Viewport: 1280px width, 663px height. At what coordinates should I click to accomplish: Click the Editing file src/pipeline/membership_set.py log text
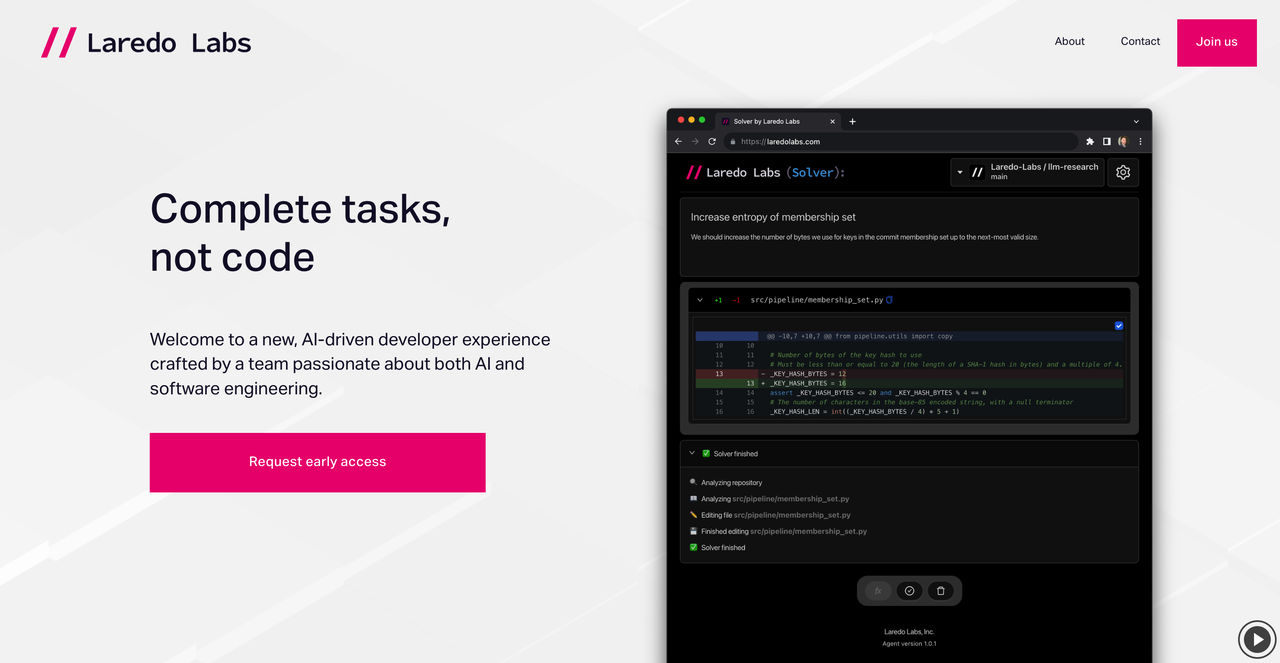click(776, 515)
